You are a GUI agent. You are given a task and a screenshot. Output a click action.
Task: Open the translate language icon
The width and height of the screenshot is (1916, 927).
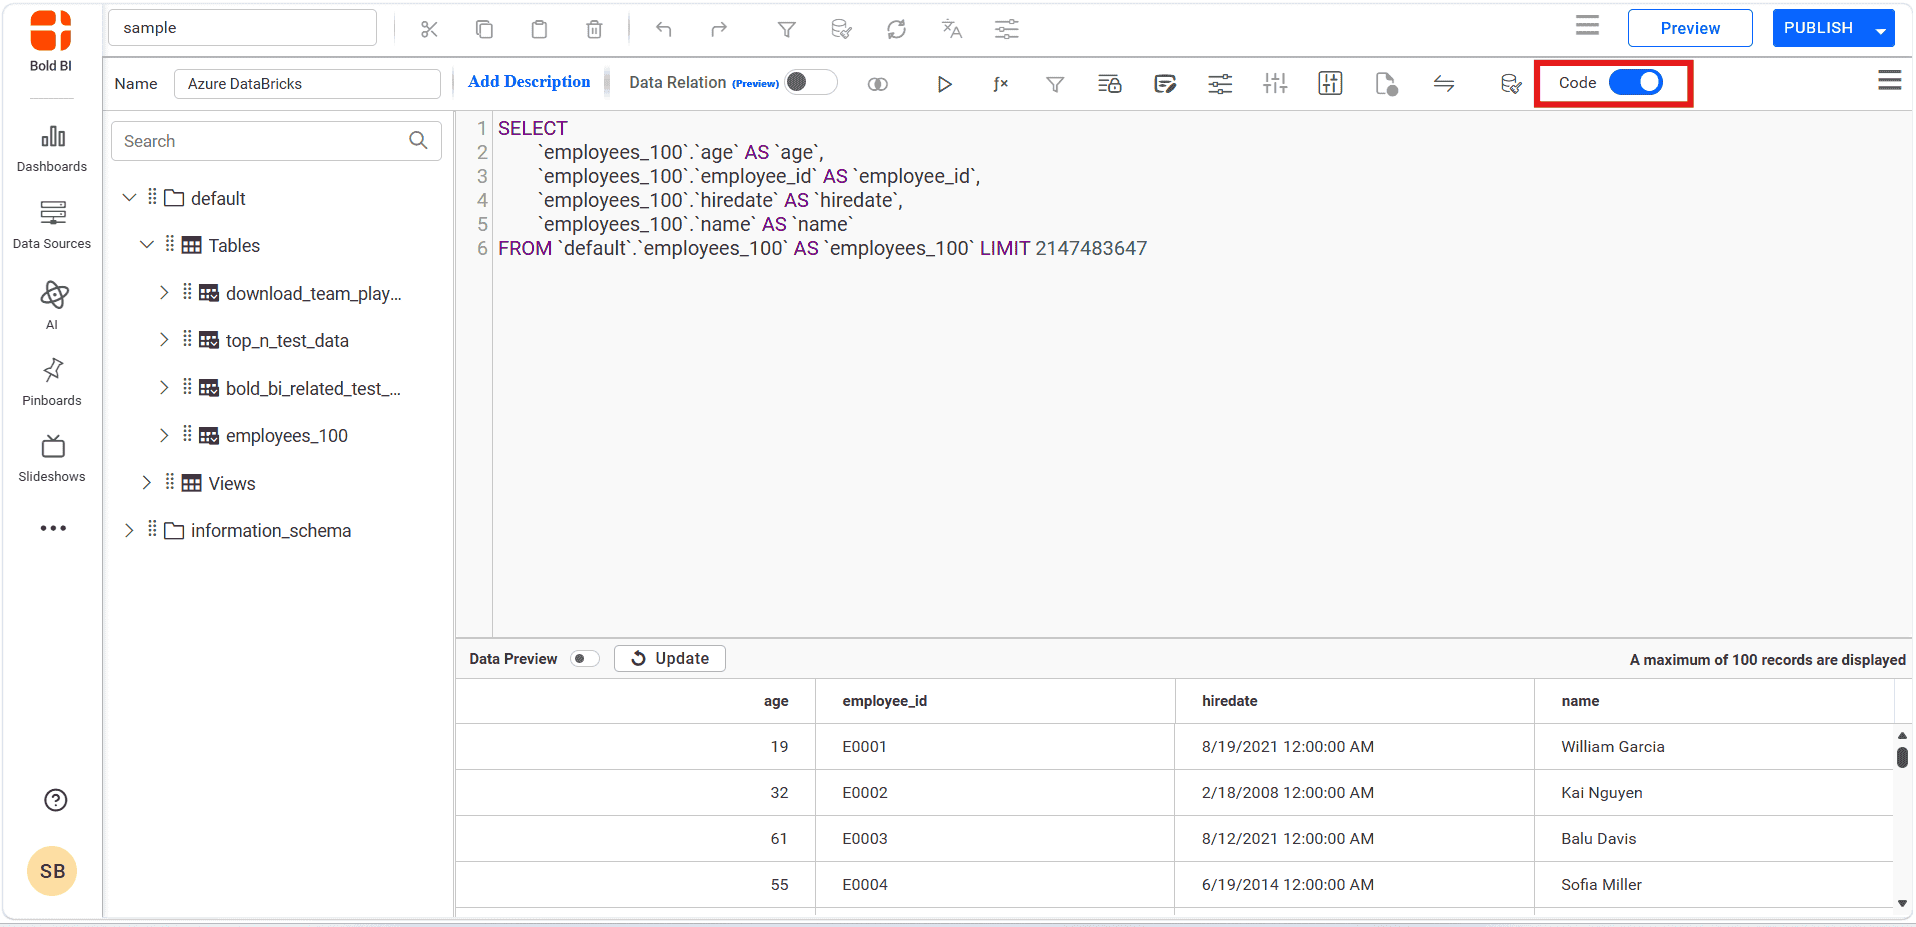952,29
